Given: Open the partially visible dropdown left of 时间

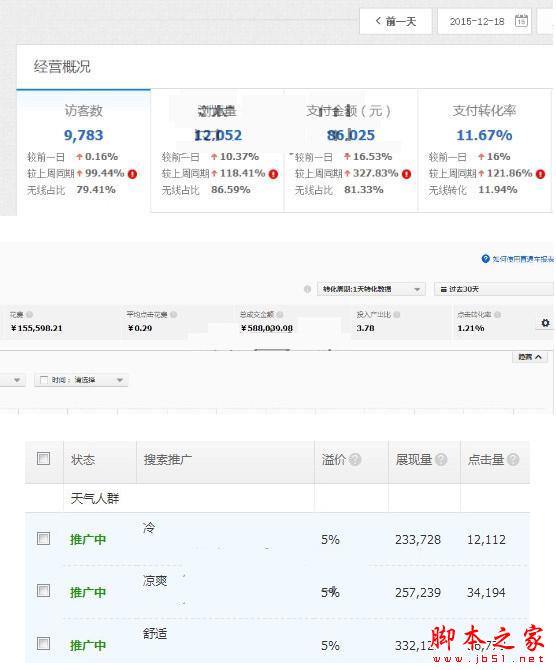Looking at the screenshot, I should tap(13, 380).
